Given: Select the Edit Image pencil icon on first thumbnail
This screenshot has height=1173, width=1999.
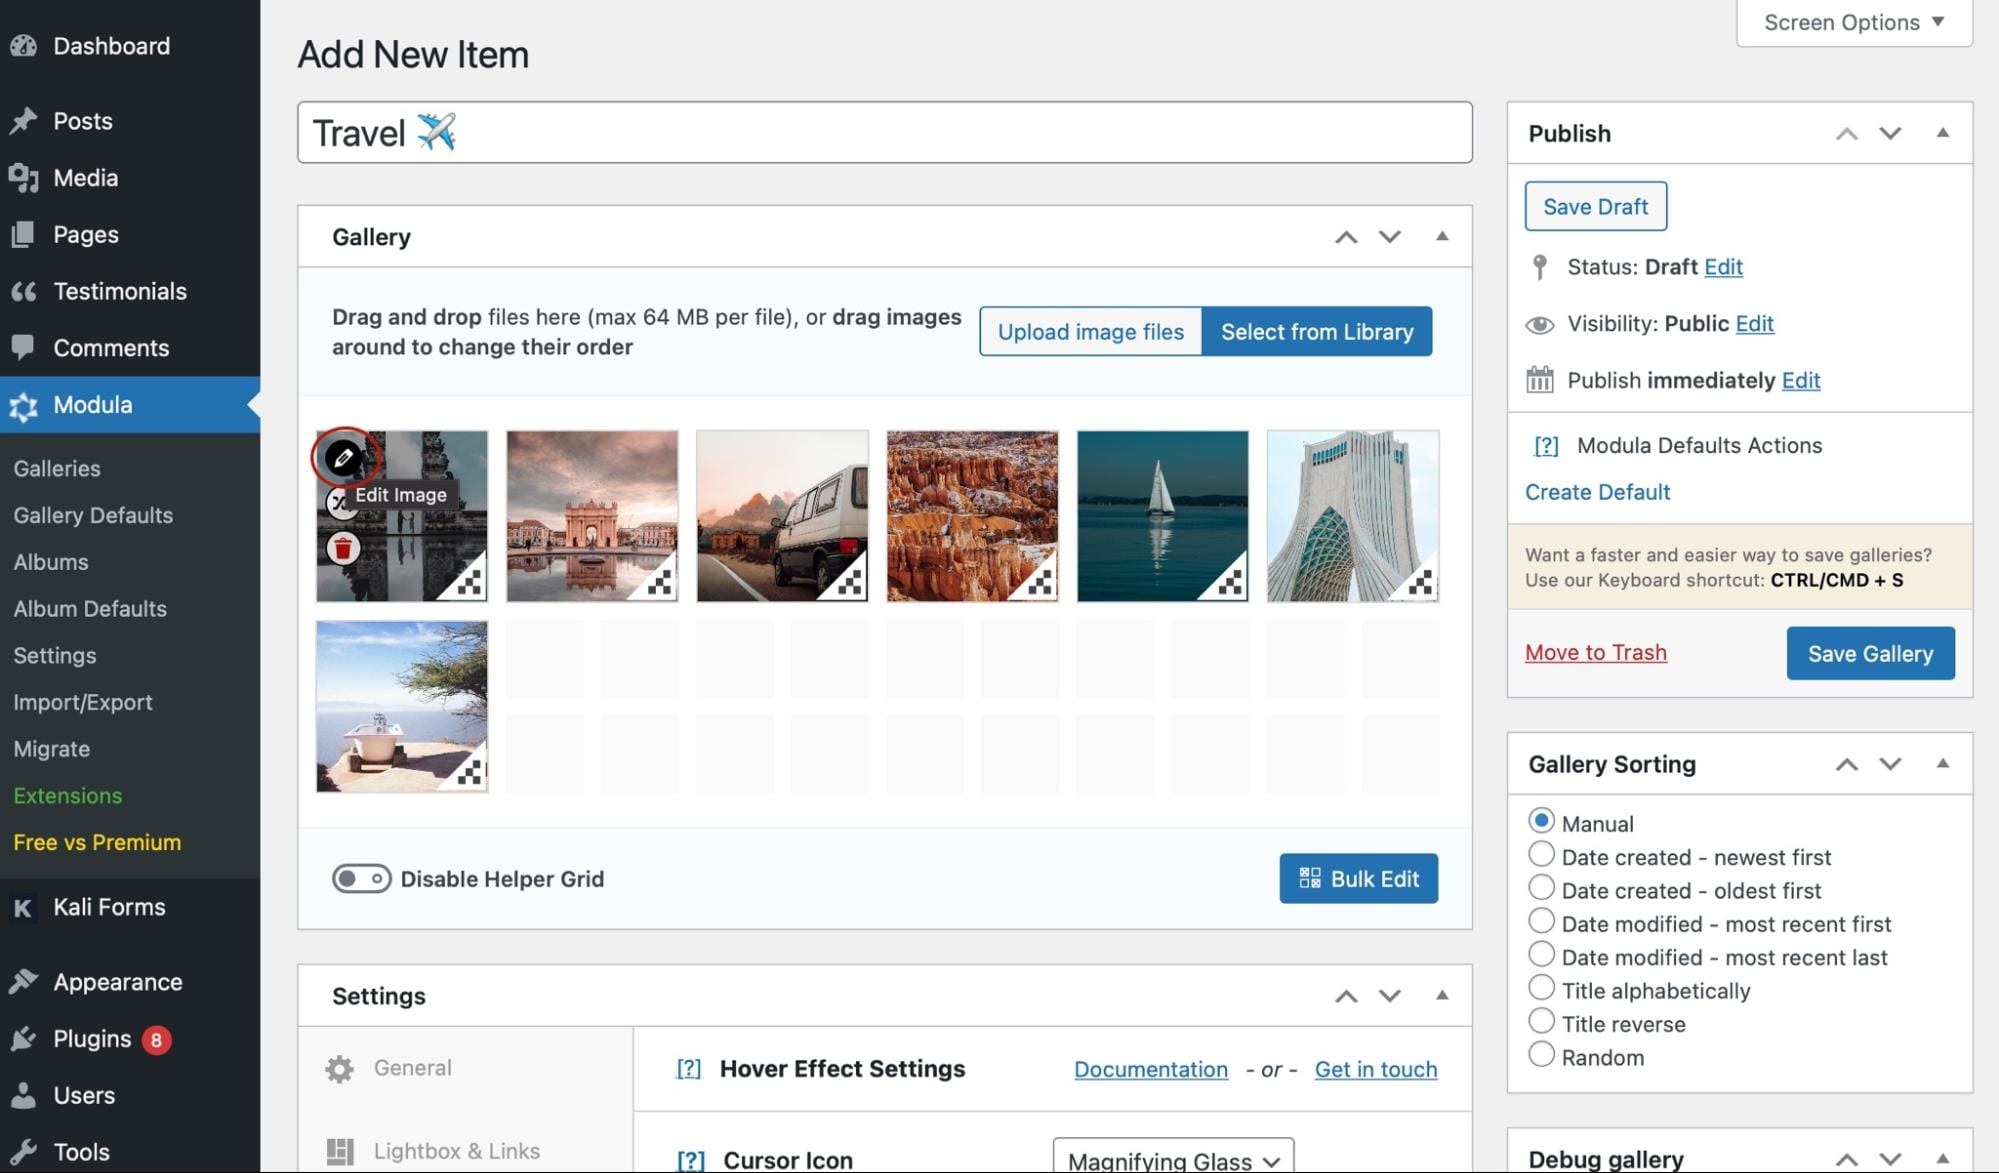Looking at the screenshot, I should pos(344,456).
